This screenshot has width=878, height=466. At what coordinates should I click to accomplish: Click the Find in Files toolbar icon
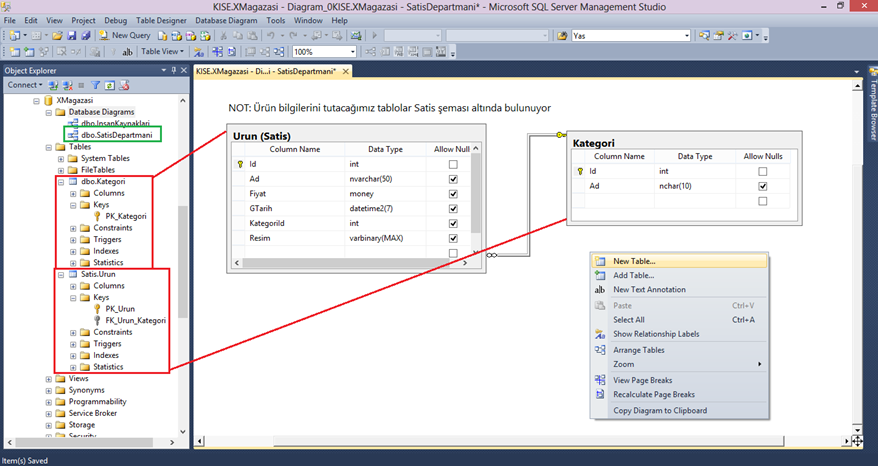(x=562, y=35)
